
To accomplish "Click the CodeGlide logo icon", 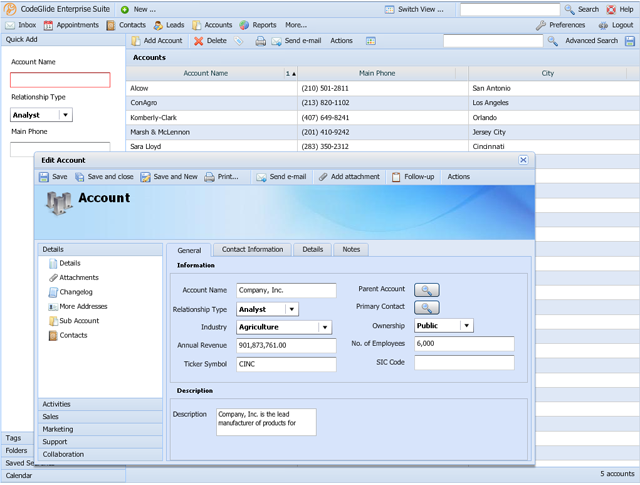I will pyautogui.click(x=10, y=9).
